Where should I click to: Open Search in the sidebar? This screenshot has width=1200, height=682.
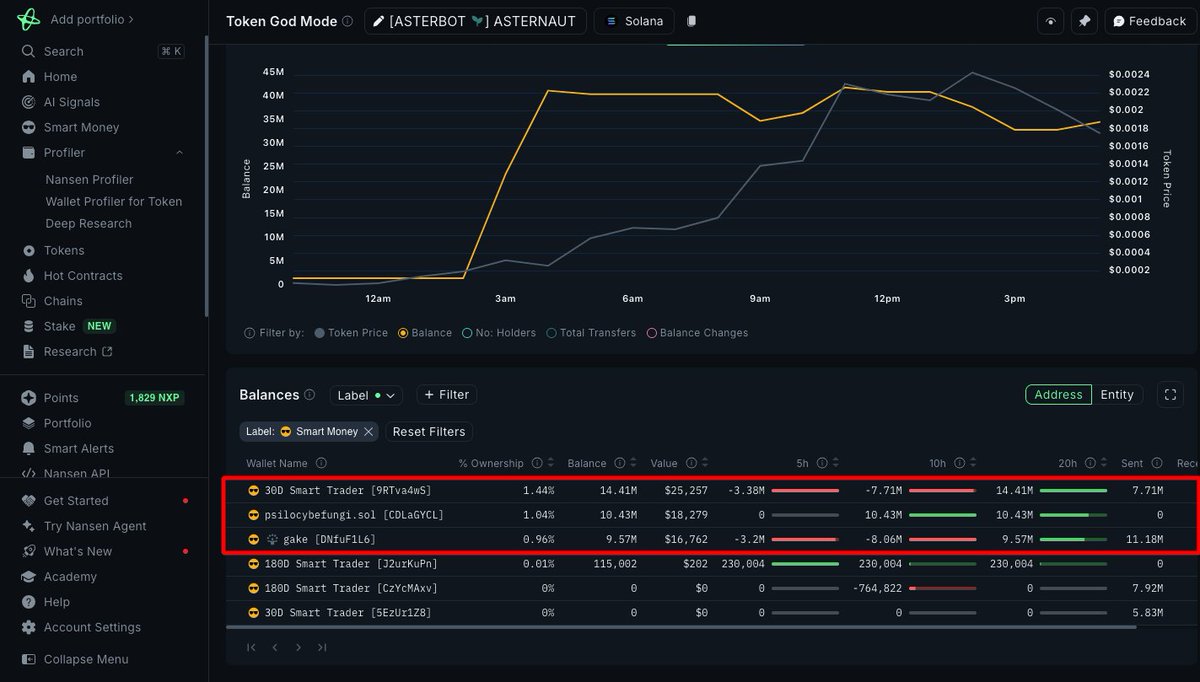click(64, 51)
